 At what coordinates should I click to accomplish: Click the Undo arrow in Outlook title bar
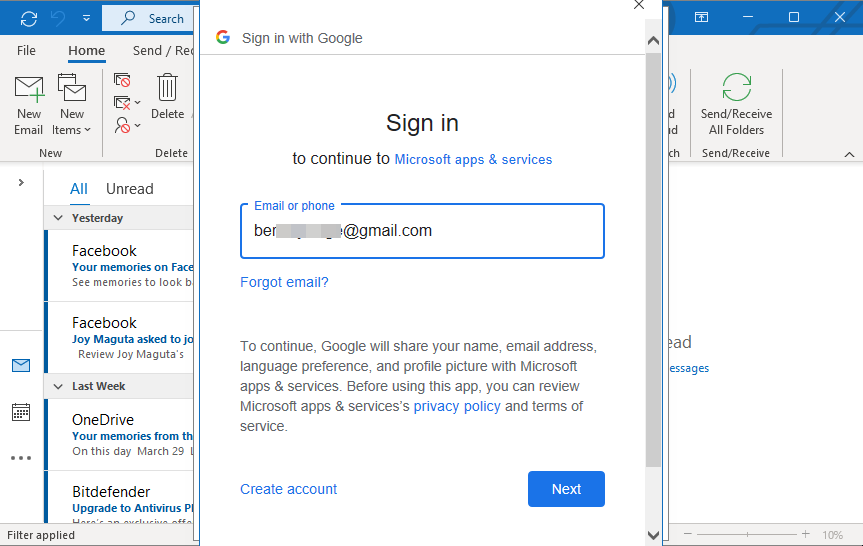coord(58,19)
